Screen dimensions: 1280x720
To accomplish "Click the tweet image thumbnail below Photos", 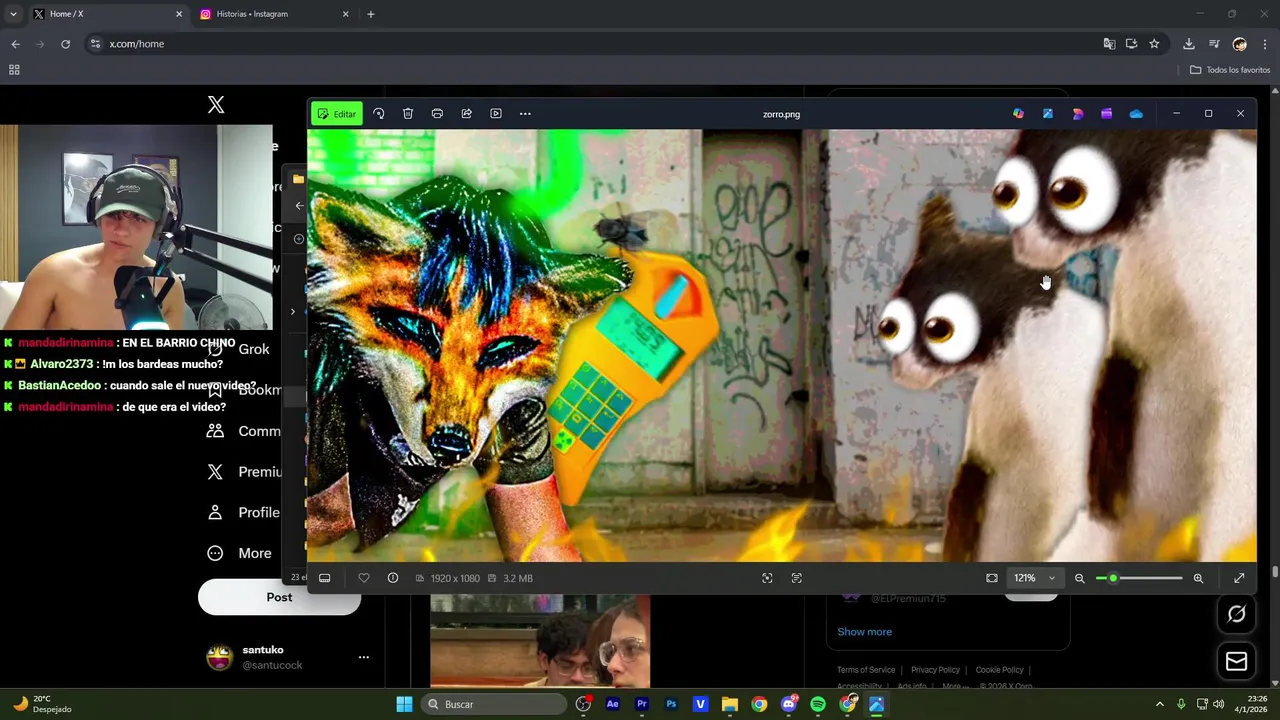I will (x=540, y=641).
